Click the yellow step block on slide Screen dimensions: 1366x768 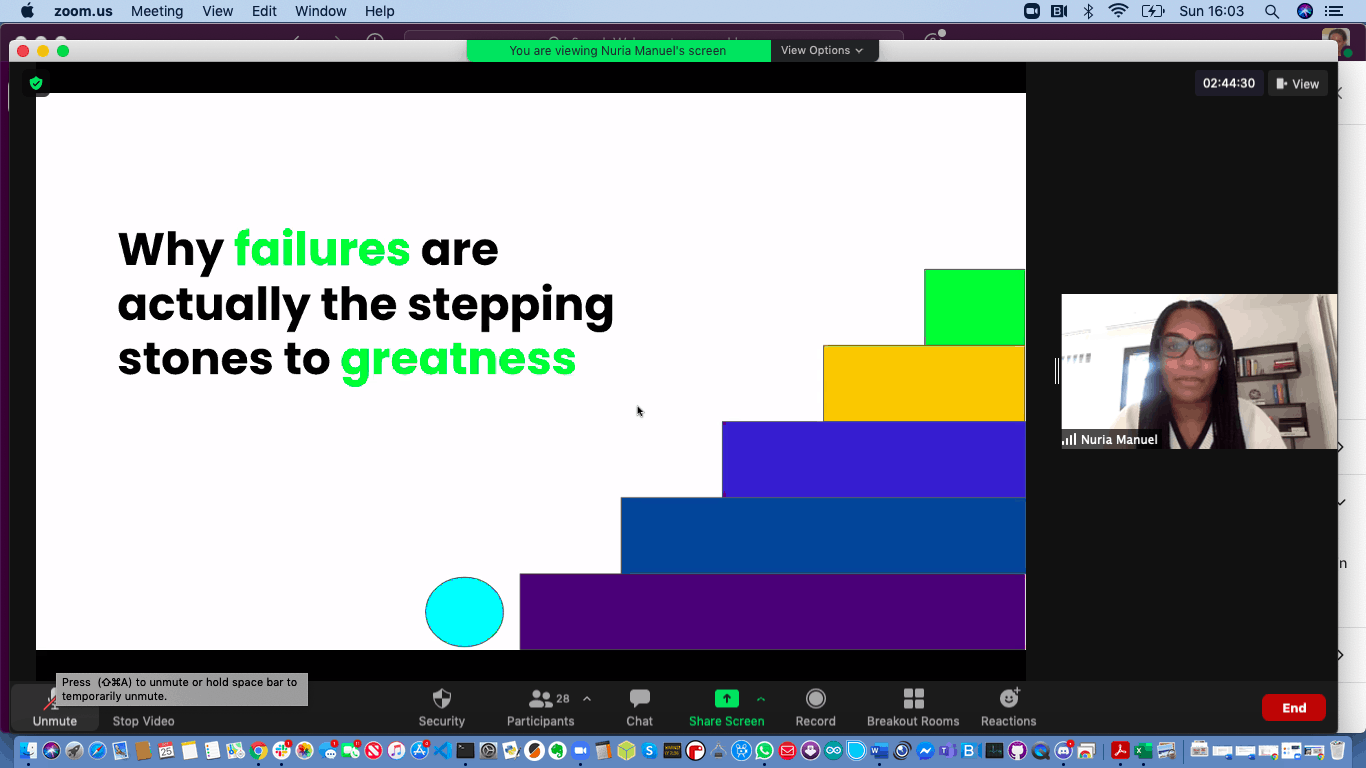[924, 383]
